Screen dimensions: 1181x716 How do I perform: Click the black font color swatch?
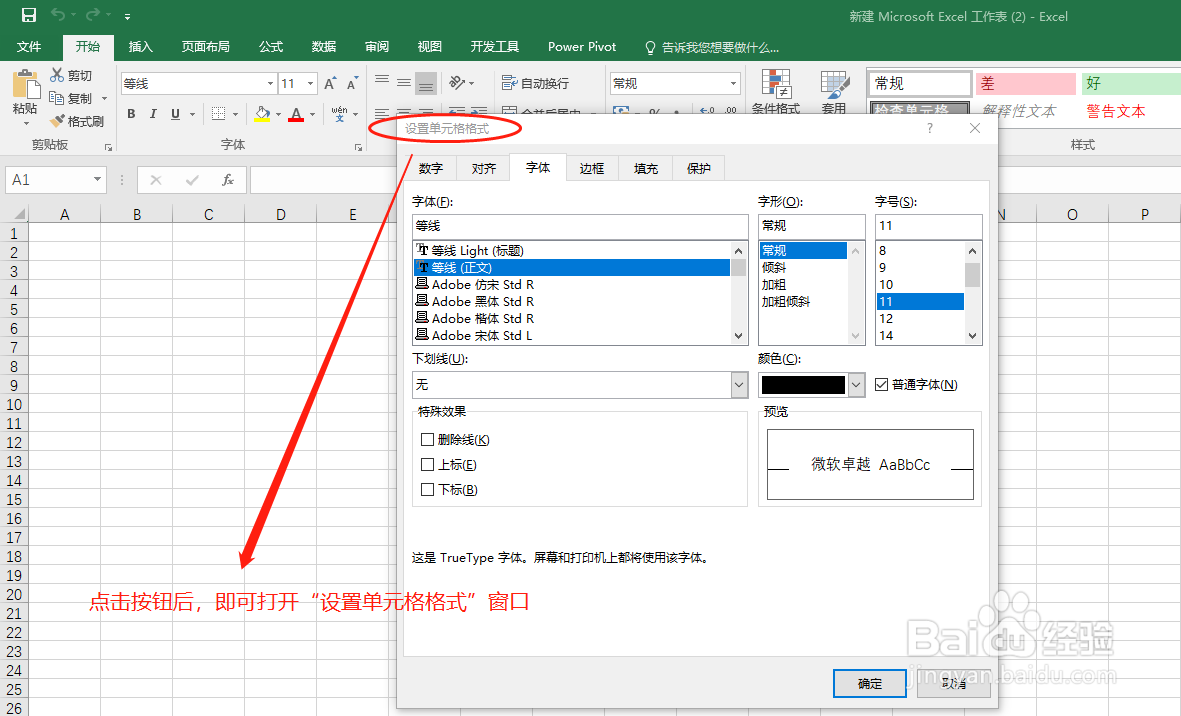point(804,385)
